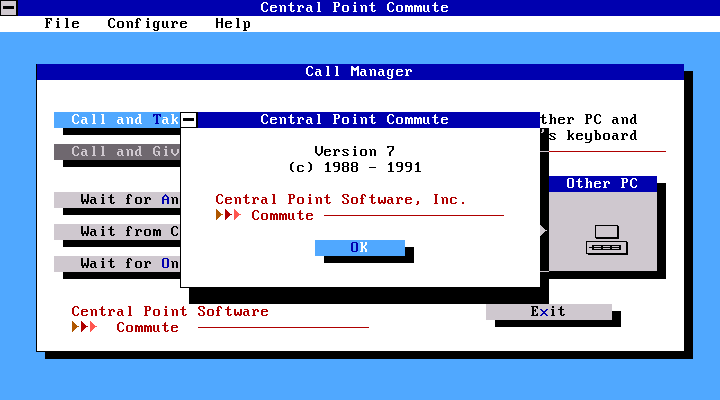The height and width of the screenshot is (400, 720).
Task: Click the Commute arrows logo in dialog
Action: 228,215
